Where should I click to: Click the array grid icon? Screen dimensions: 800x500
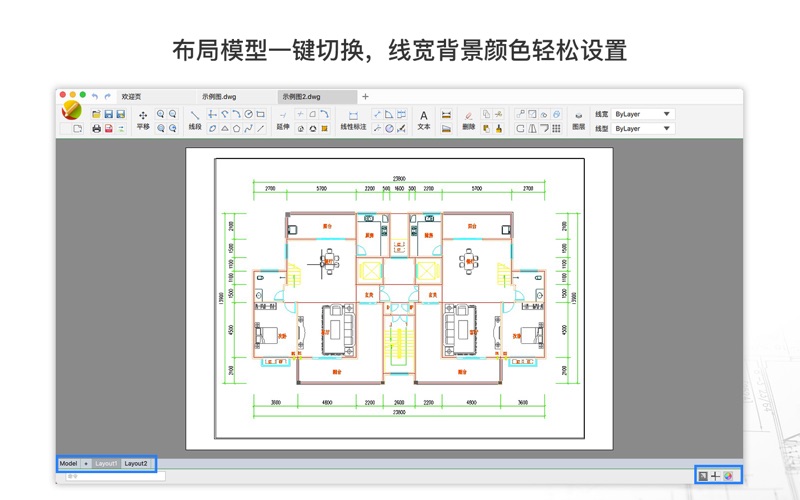click(x=556, y=128)
